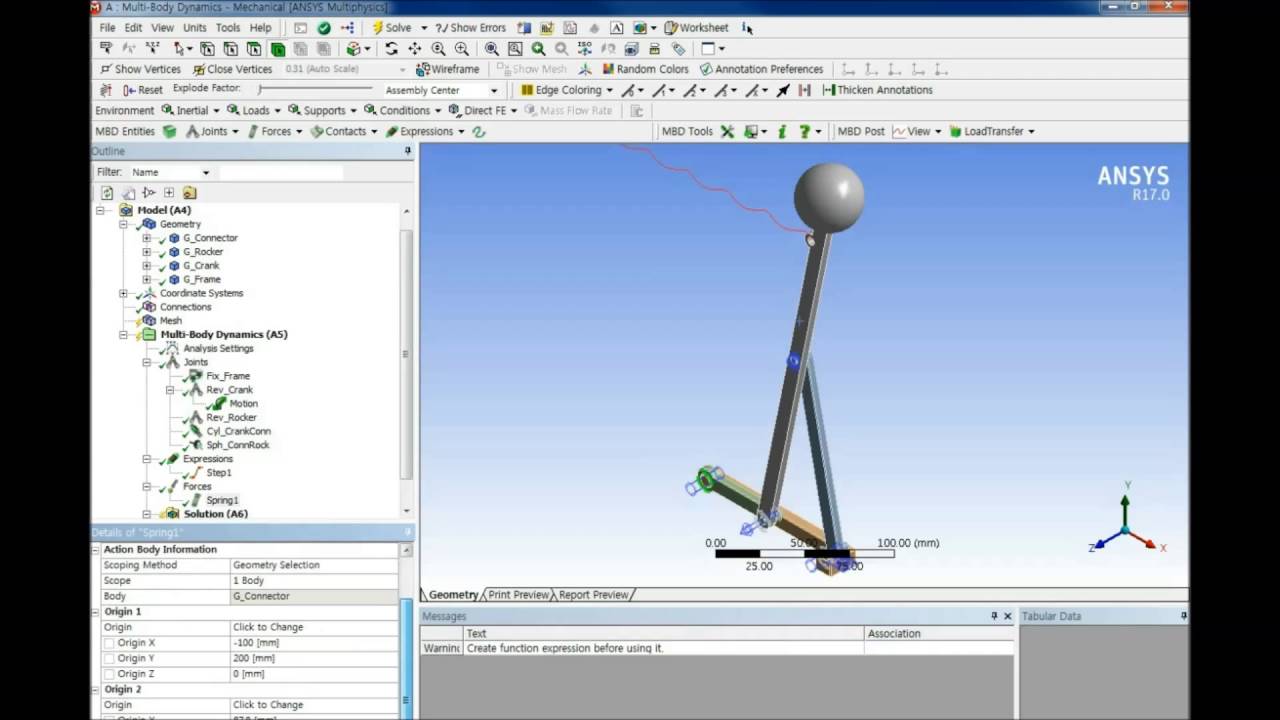Open the Assembly Center dropdown

(x=493, y=90)
